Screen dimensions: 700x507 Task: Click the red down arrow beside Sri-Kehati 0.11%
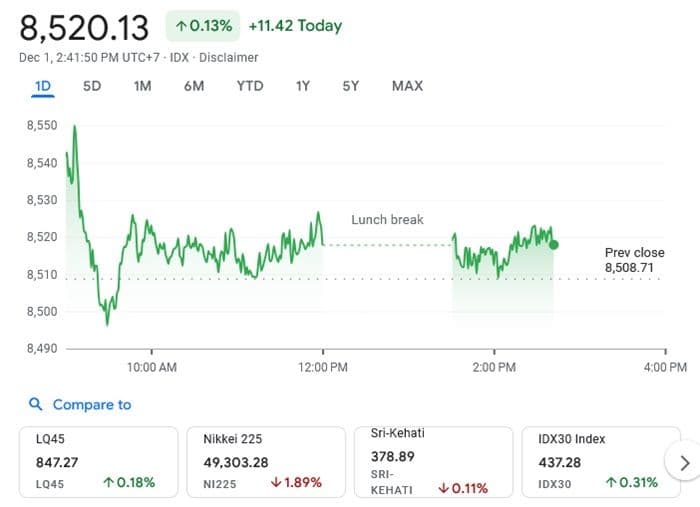pos(443,488)
